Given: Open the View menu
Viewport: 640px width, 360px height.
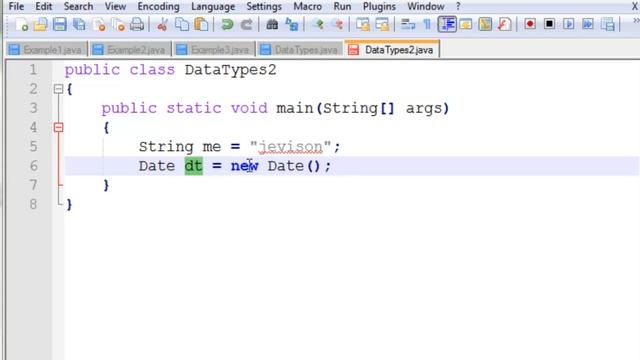Looking at the screenshot, I should point(115,7).
